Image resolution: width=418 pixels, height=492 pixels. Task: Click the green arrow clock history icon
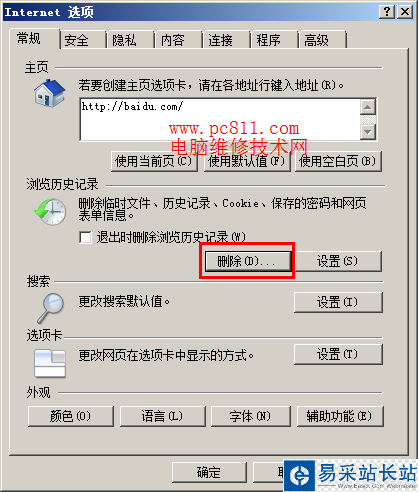(50, 211)
